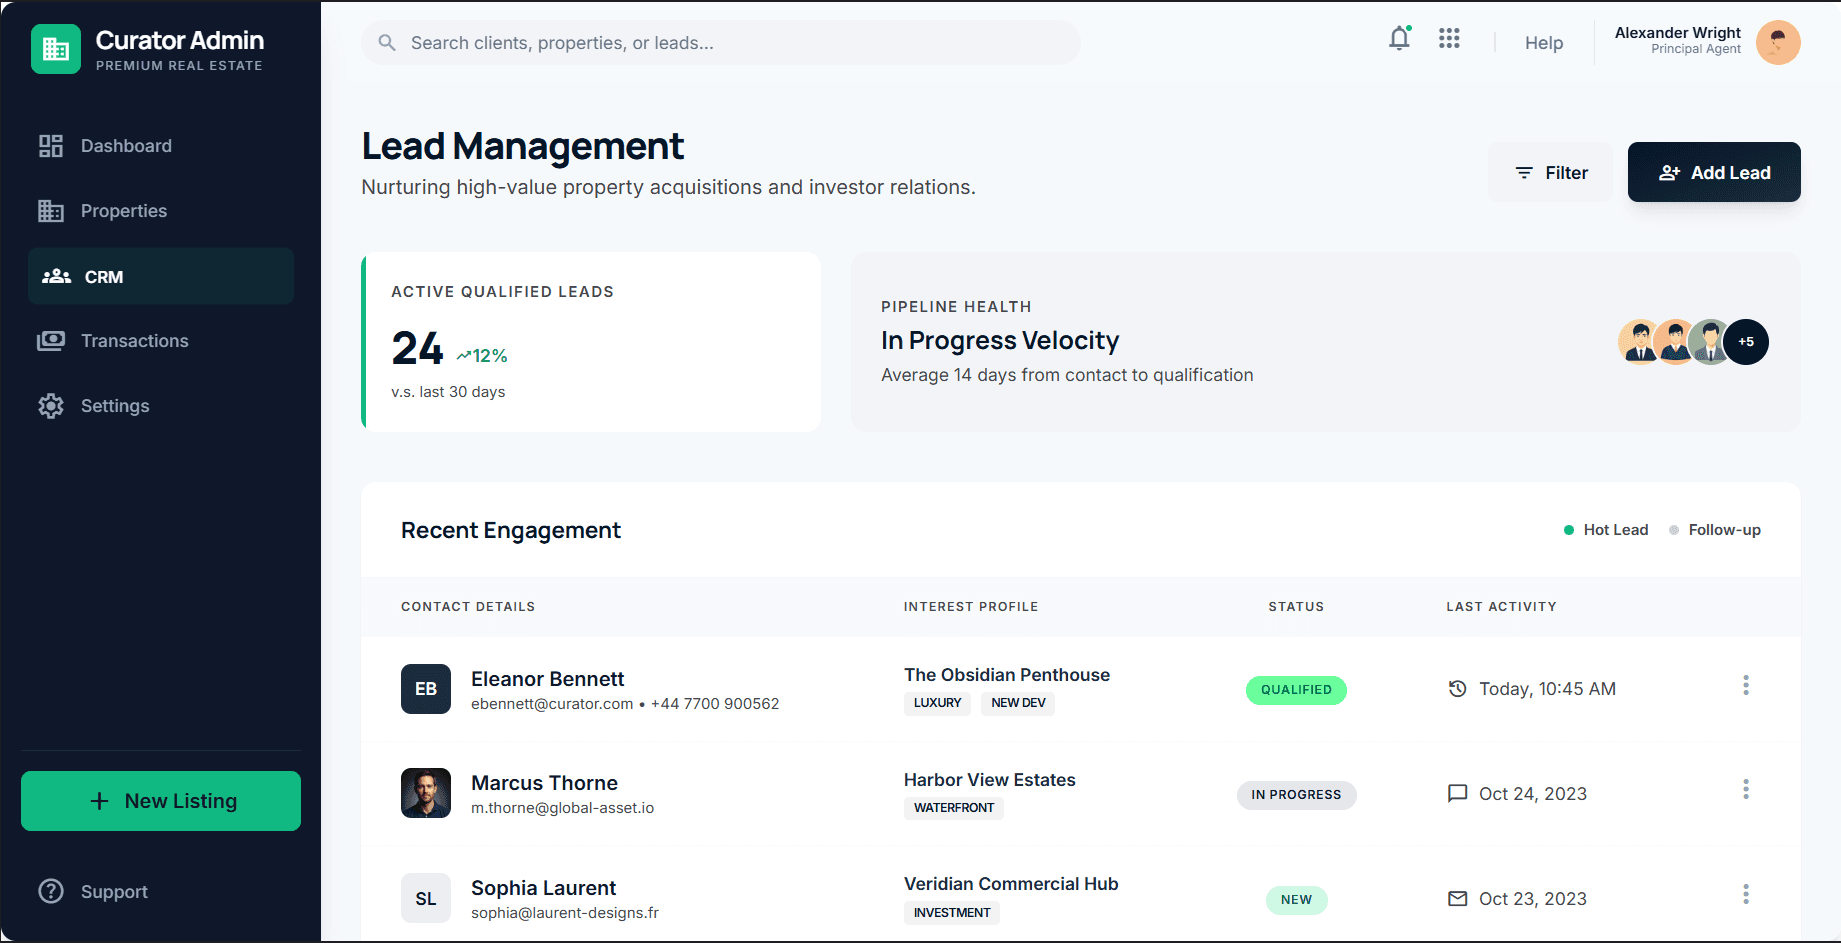This screenshot has width=1841, height=943.
Task: Click the Settings gear icon
Action: click(50, 405)
